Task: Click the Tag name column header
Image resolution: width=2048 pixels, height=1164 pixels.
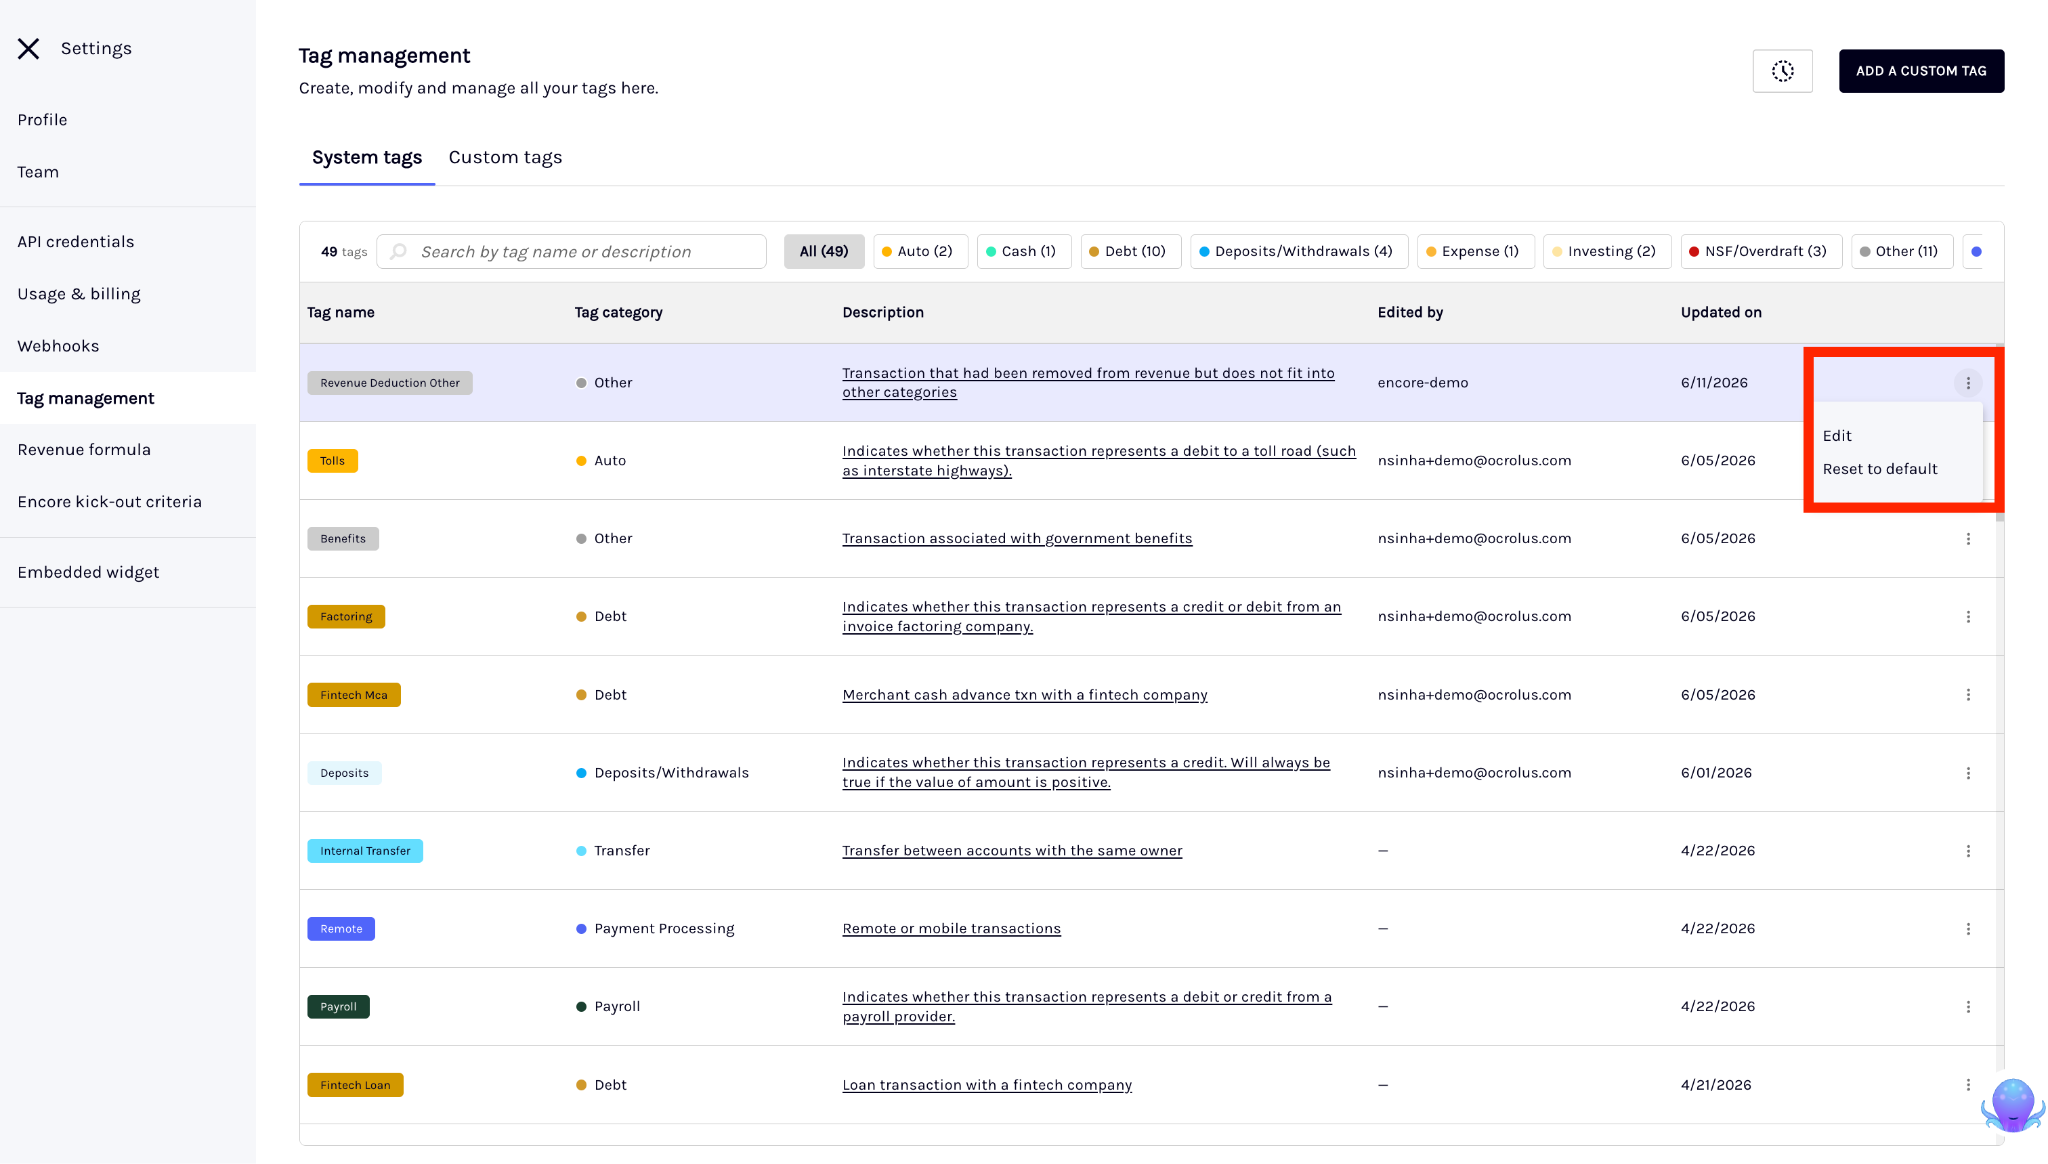Action: tap(340, 313)
